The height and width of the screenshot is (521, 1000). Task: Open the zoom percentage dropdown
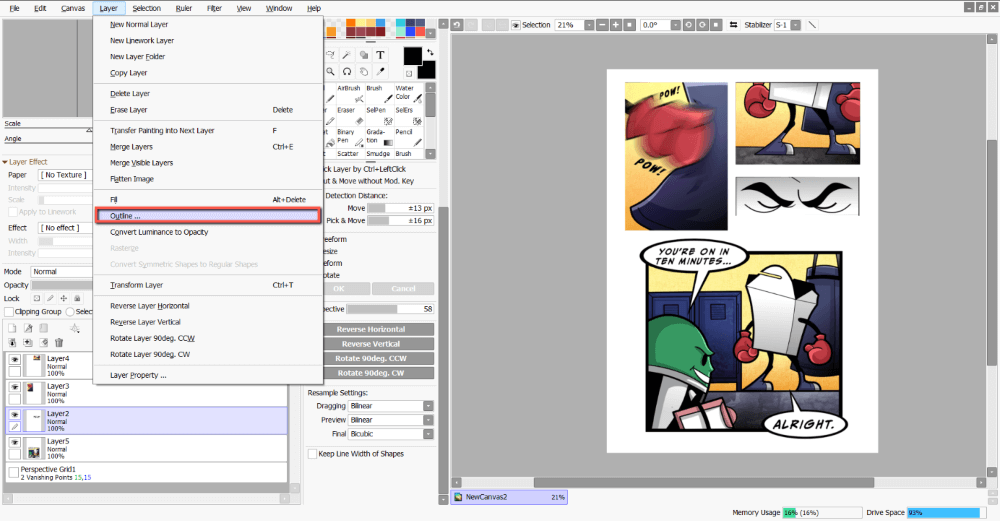[x=589, y=25]
